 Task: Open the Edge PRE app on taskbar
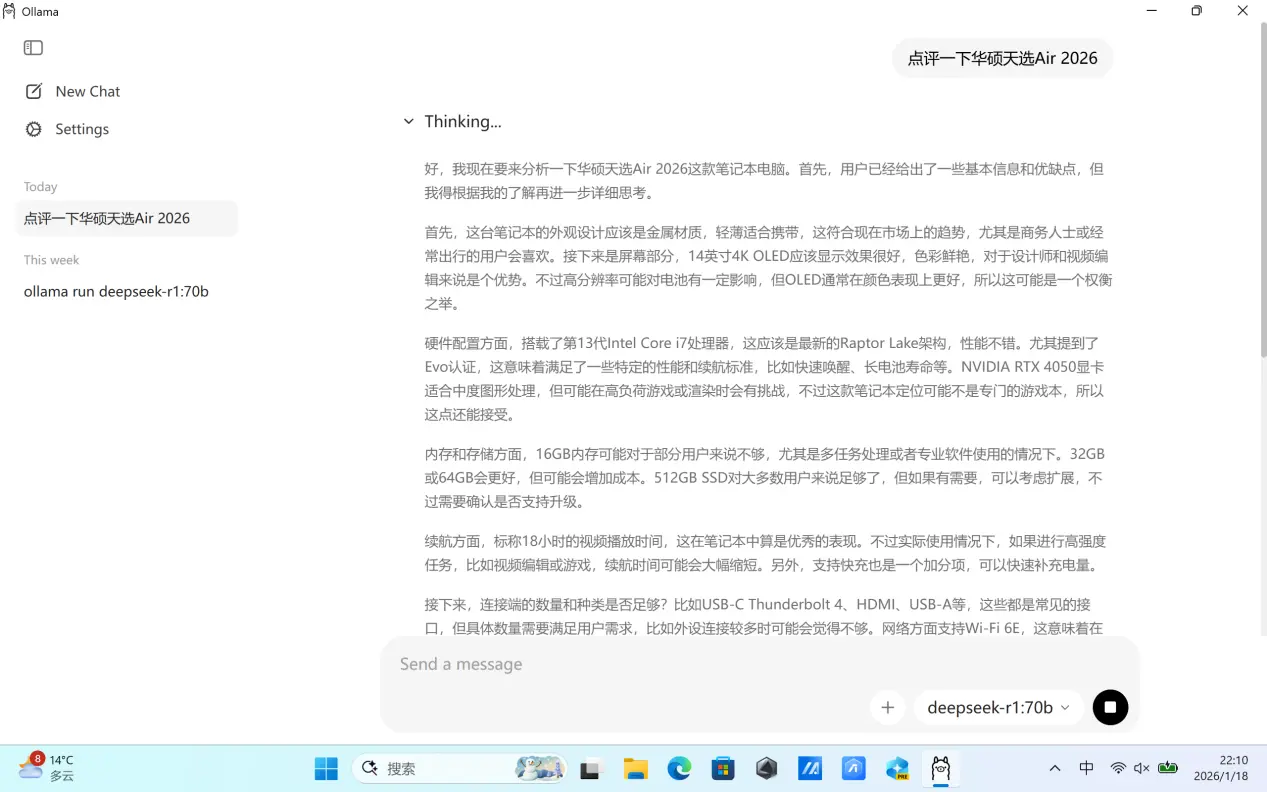coord(897,768)
